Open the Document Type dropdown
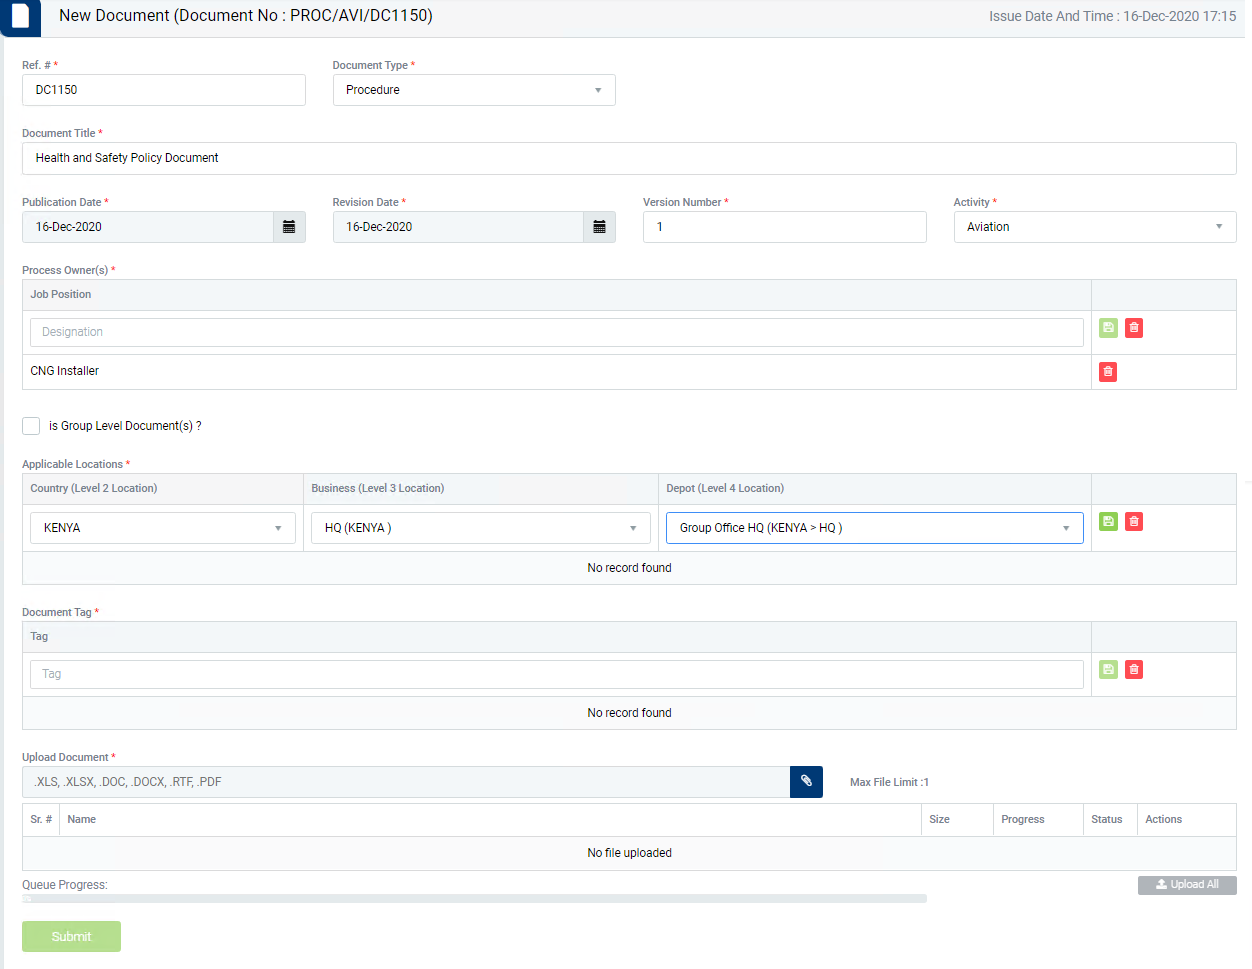 [x=473, y=90]
